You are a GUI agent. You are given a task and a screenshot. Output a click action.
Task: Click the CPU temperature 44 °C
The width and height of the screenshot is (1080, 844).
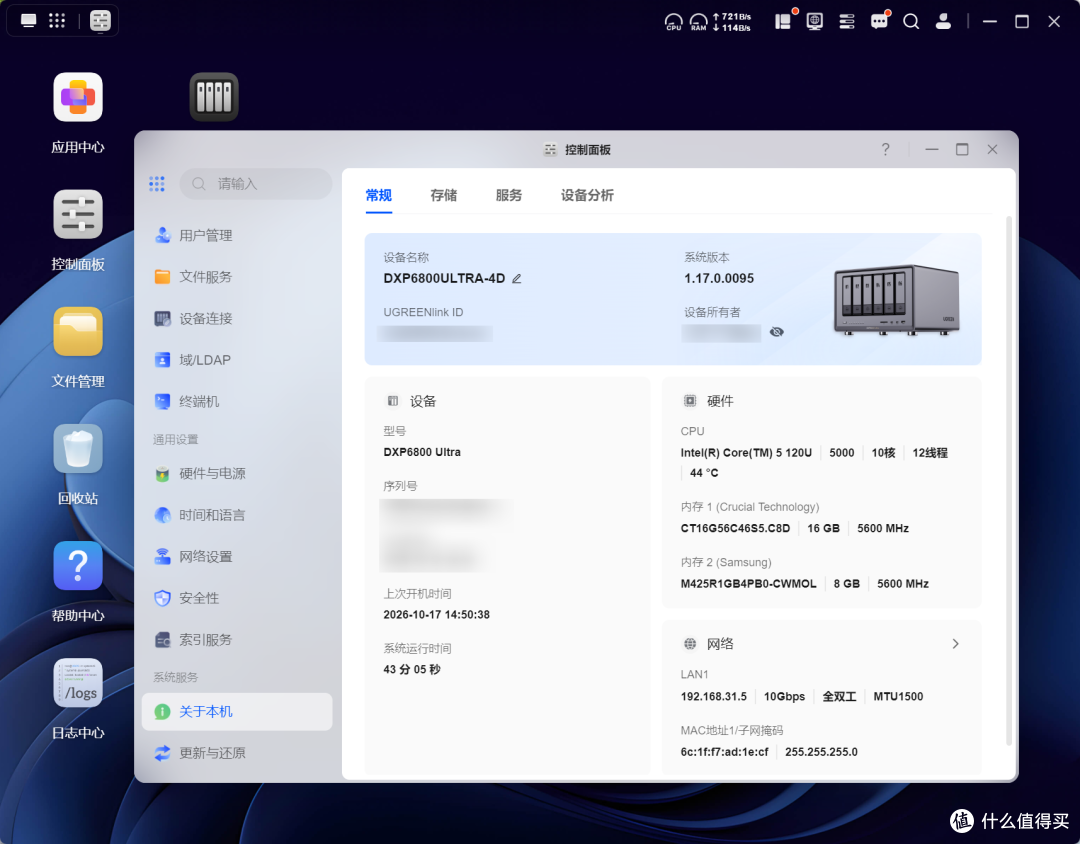point(704,473)
